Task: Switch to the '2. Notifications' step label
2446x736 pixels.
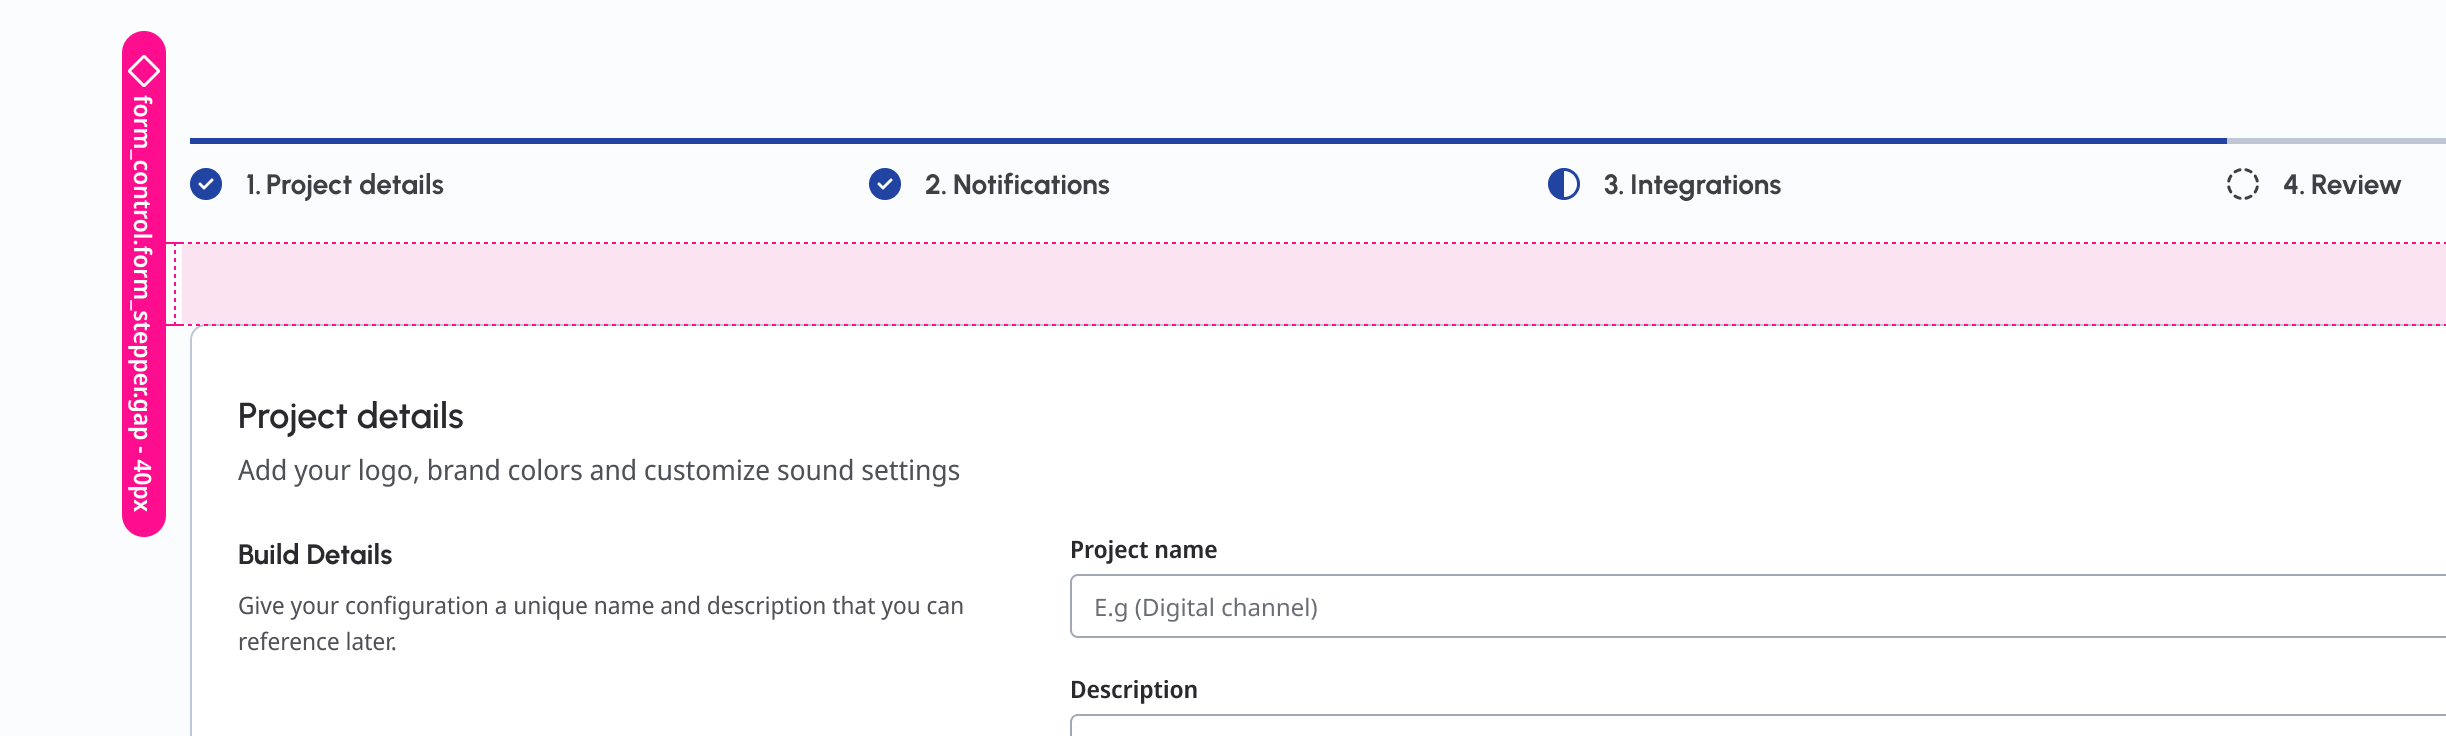Action: 1017,185
